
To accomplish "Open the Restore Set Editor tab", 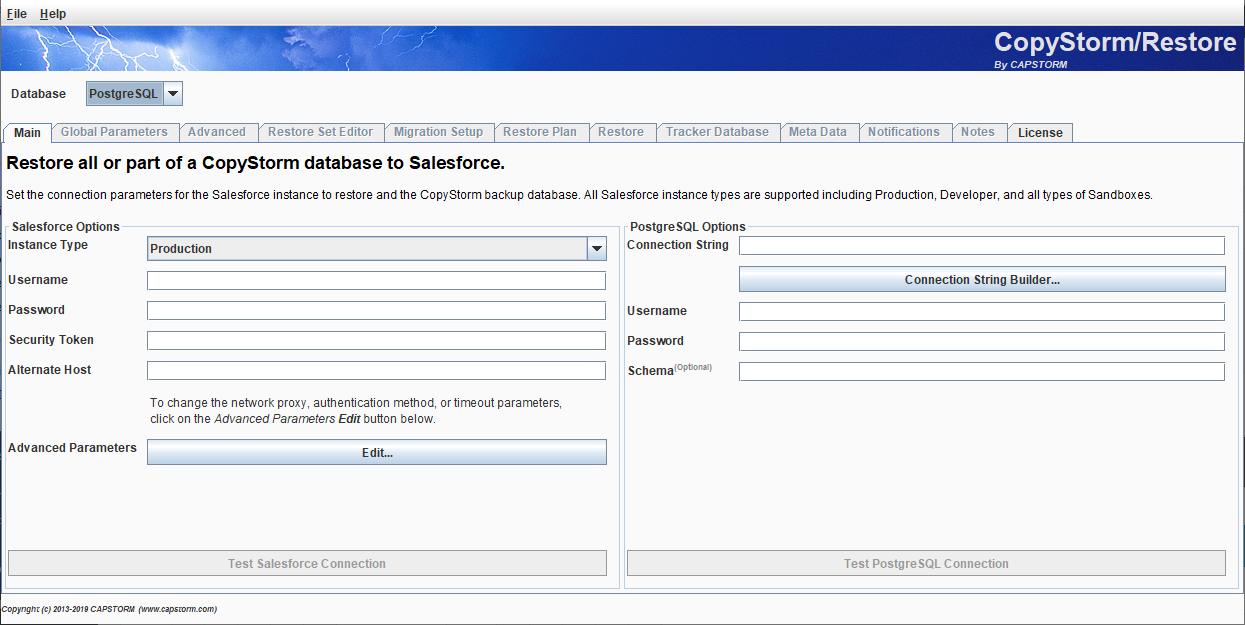I will click(x=321, y=132).
